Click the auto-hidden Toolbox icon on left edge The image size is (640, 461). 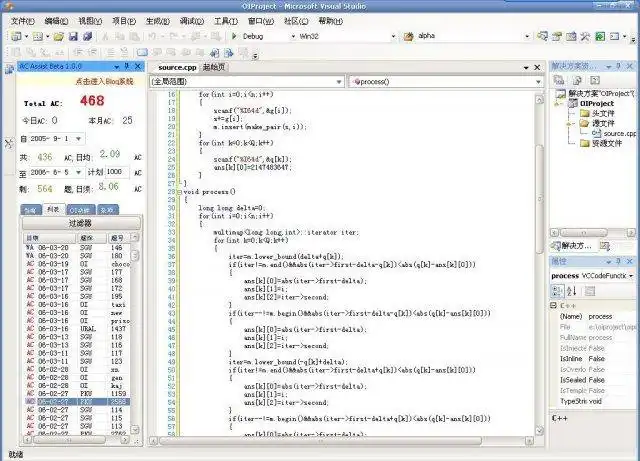coord(9,144)
